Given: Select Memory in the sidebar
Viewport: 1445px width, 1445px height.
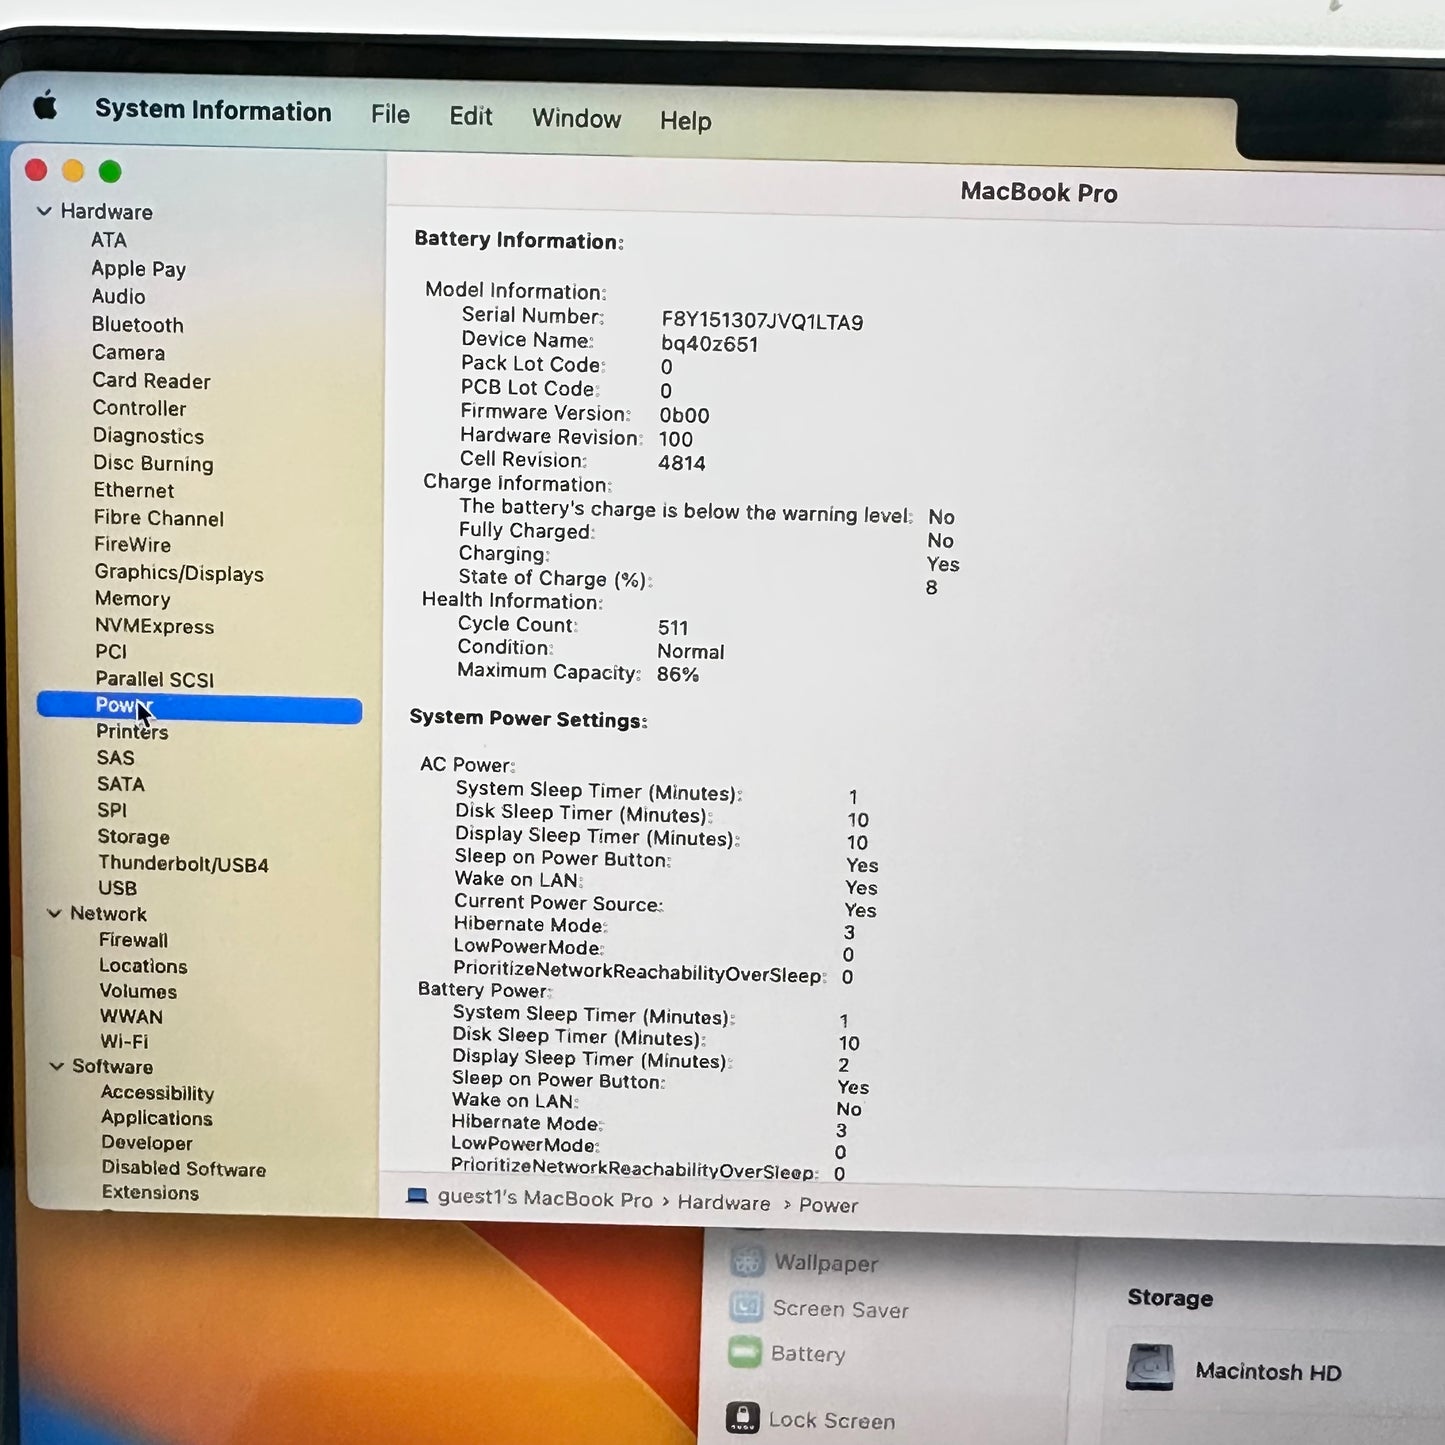Looking at the screenshot, I should pyautogui.click(x=133, y=599).
